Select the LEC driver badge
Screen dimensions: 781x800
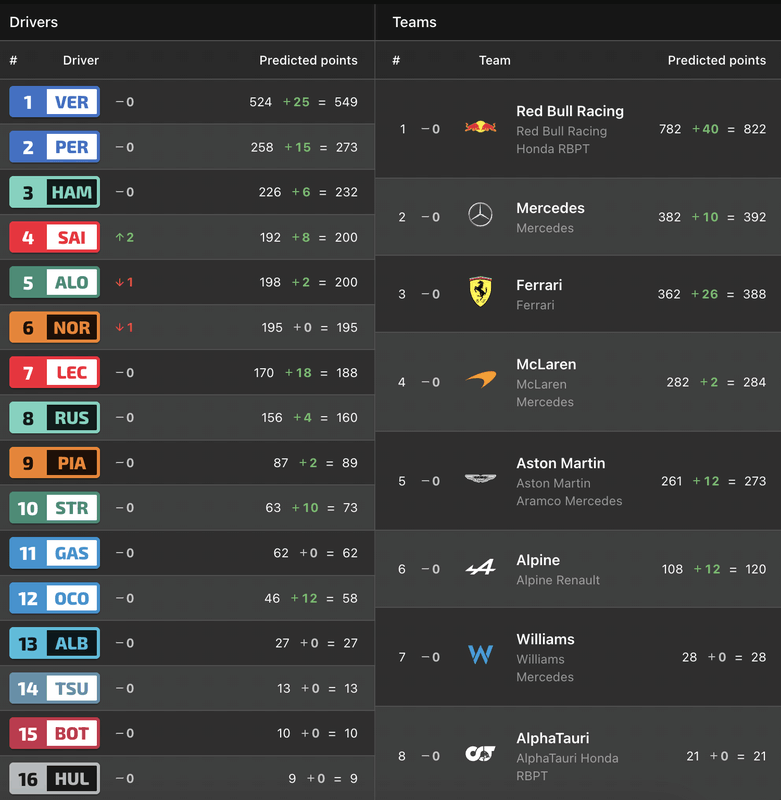(x=54, y=372)
